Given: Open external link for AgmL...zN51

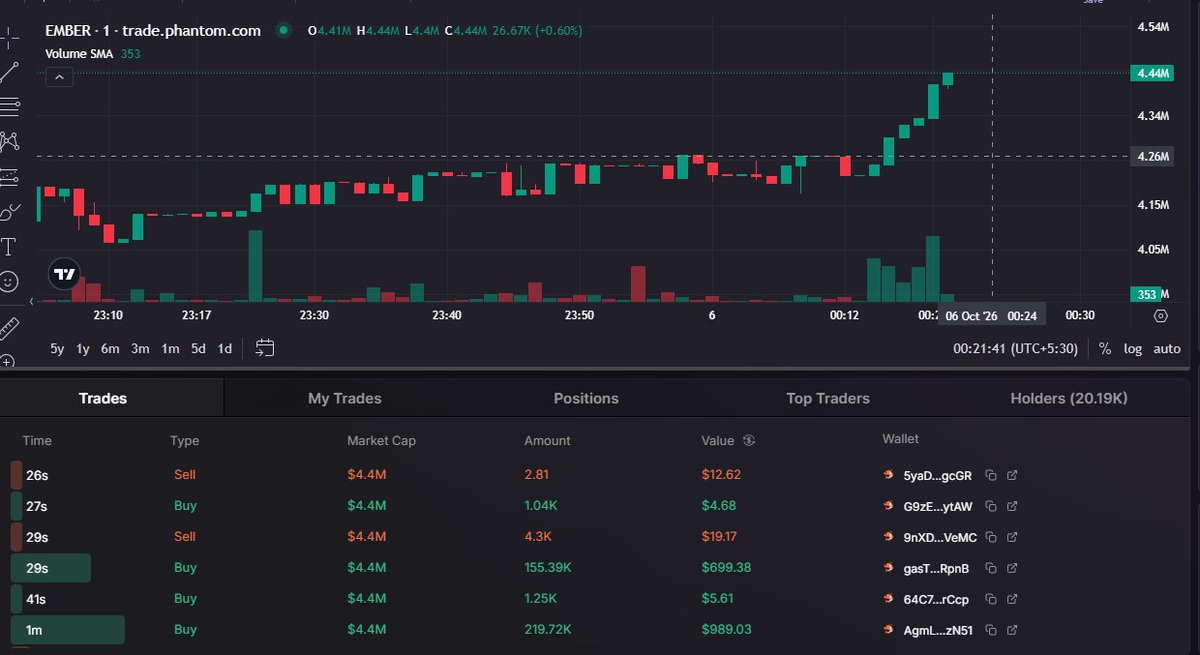Looking at the screenshot, I should click(1012, 630).
